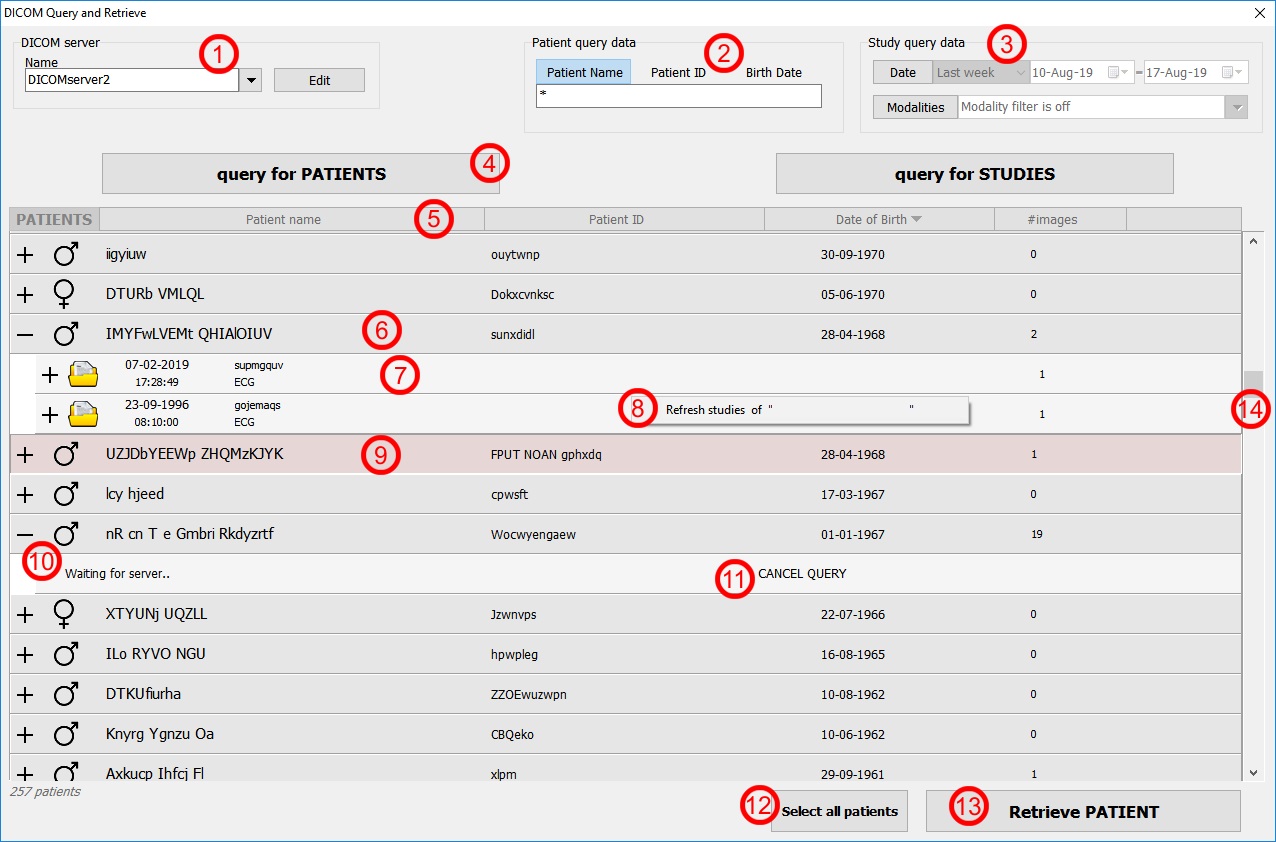Expand patient XTYUNj UQZLL
Viewport: 1276px width, 842px height.
[26, 615]
